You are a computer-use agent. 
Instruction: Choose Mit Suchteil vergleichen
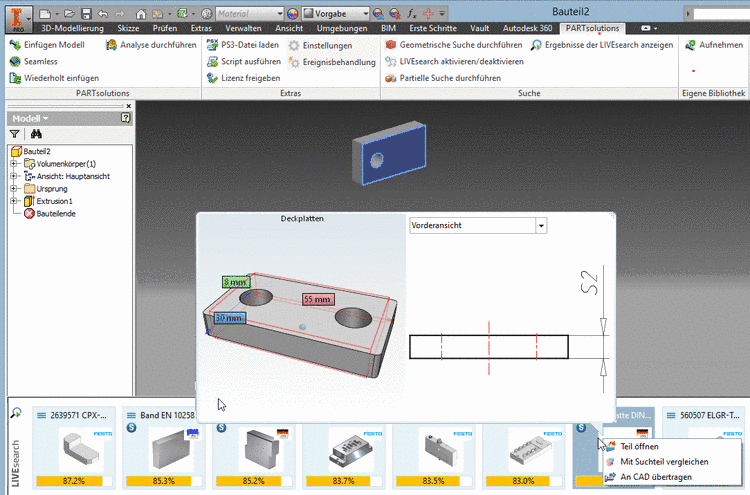point(664,462)
